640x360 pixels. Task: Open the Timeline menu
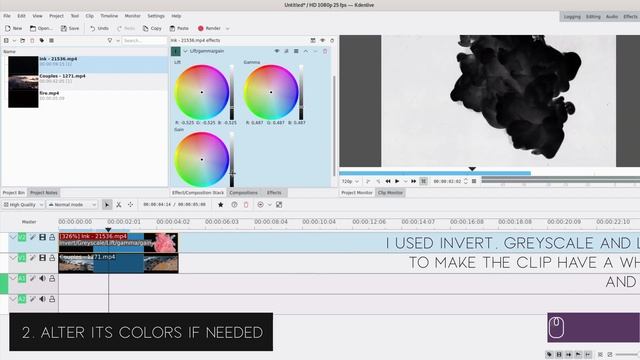tap(109, 16)
